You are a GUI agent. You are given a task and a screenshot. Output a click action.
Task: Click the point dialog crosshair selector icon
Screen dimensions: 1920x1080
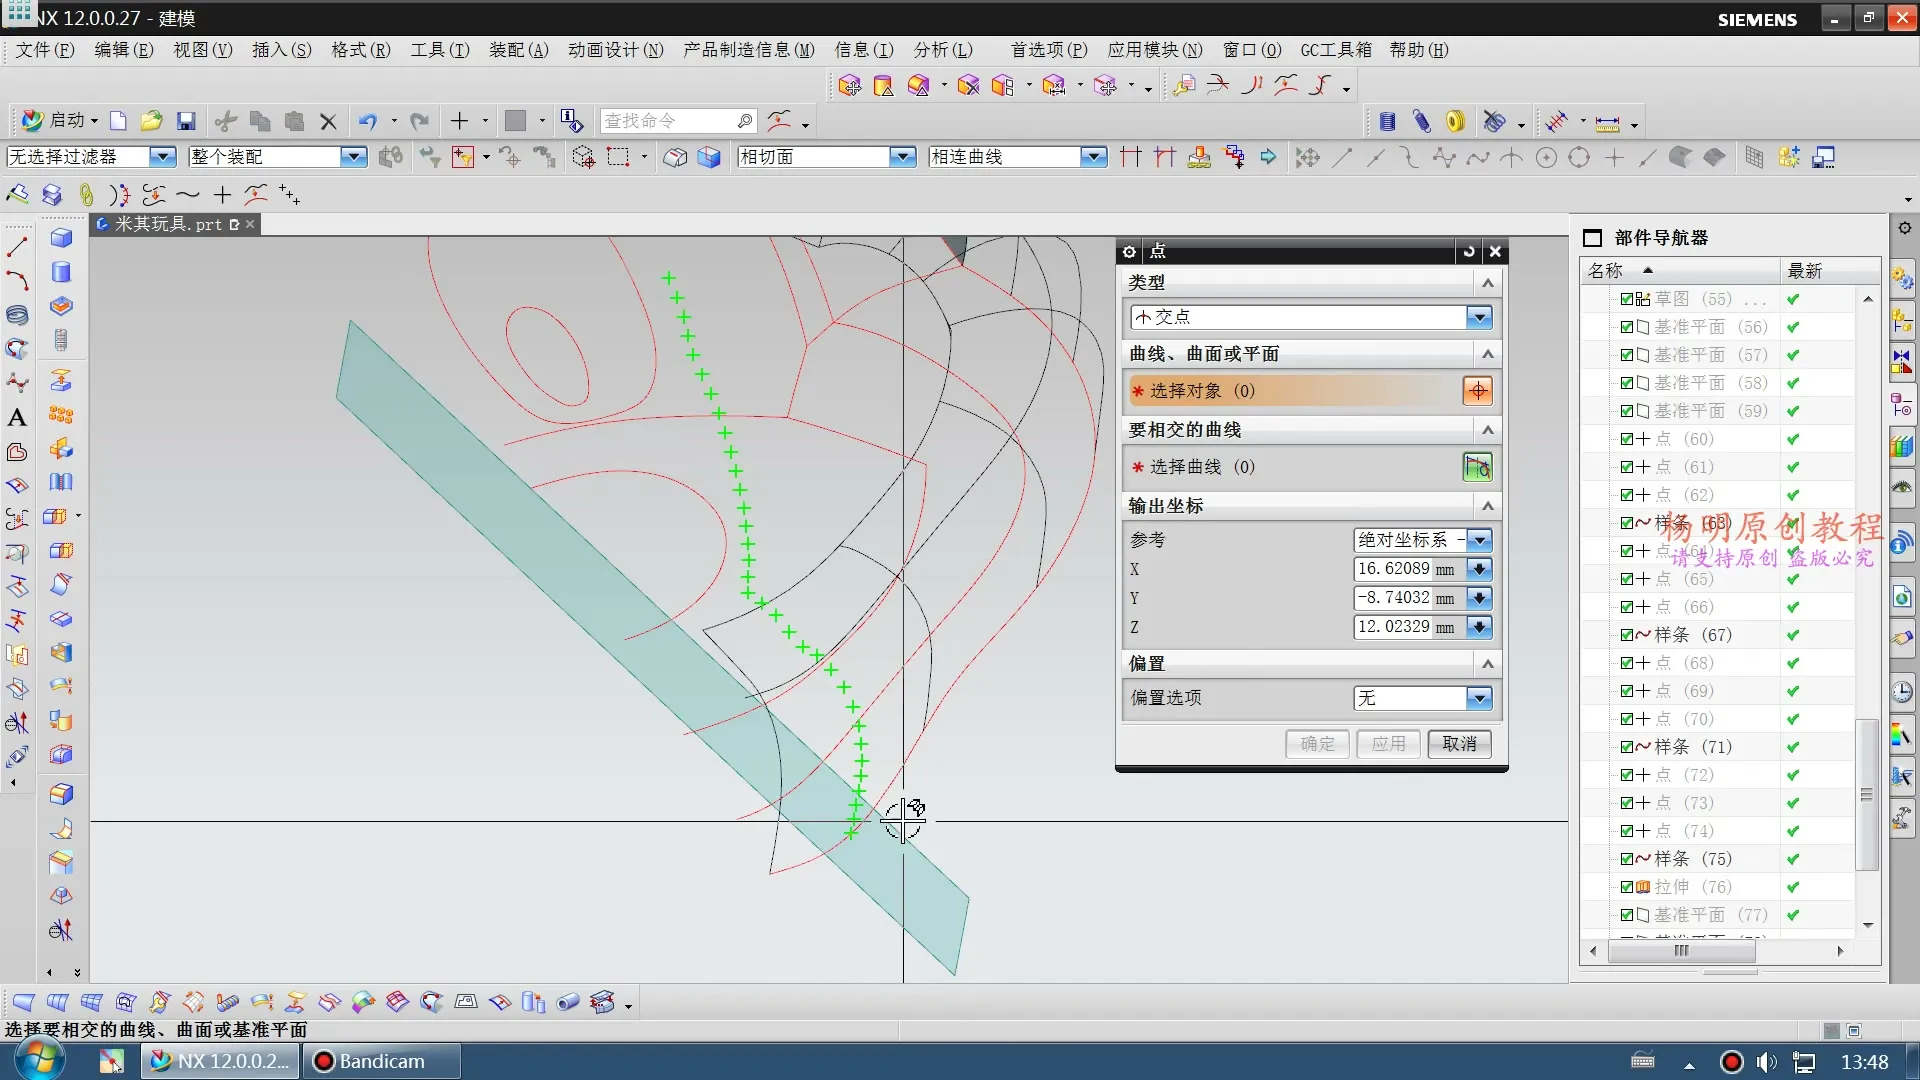point(1477,391)
